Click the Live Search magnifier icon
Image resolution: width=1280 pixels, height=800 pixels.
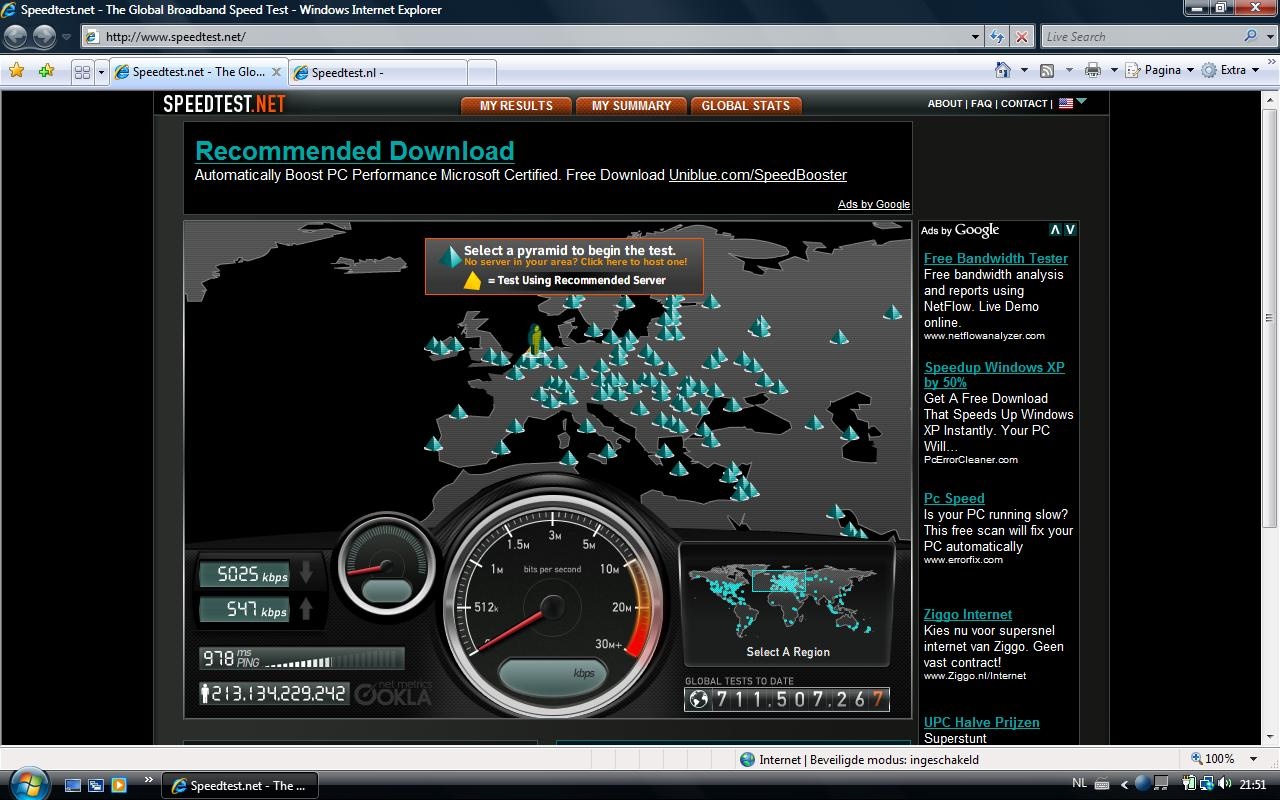pos(1250,36)
